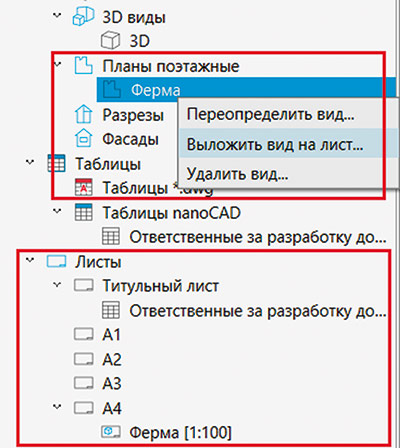This screenshot has width=400, height=448.
Task: Select the Листы label
Action: (x=98, y=262)
